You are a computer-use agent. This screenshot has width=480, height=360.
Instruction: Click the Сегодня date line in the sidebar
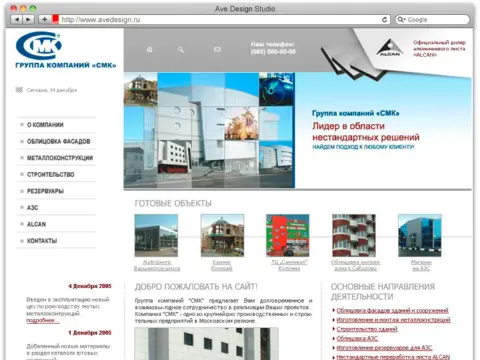click(51, 90)
